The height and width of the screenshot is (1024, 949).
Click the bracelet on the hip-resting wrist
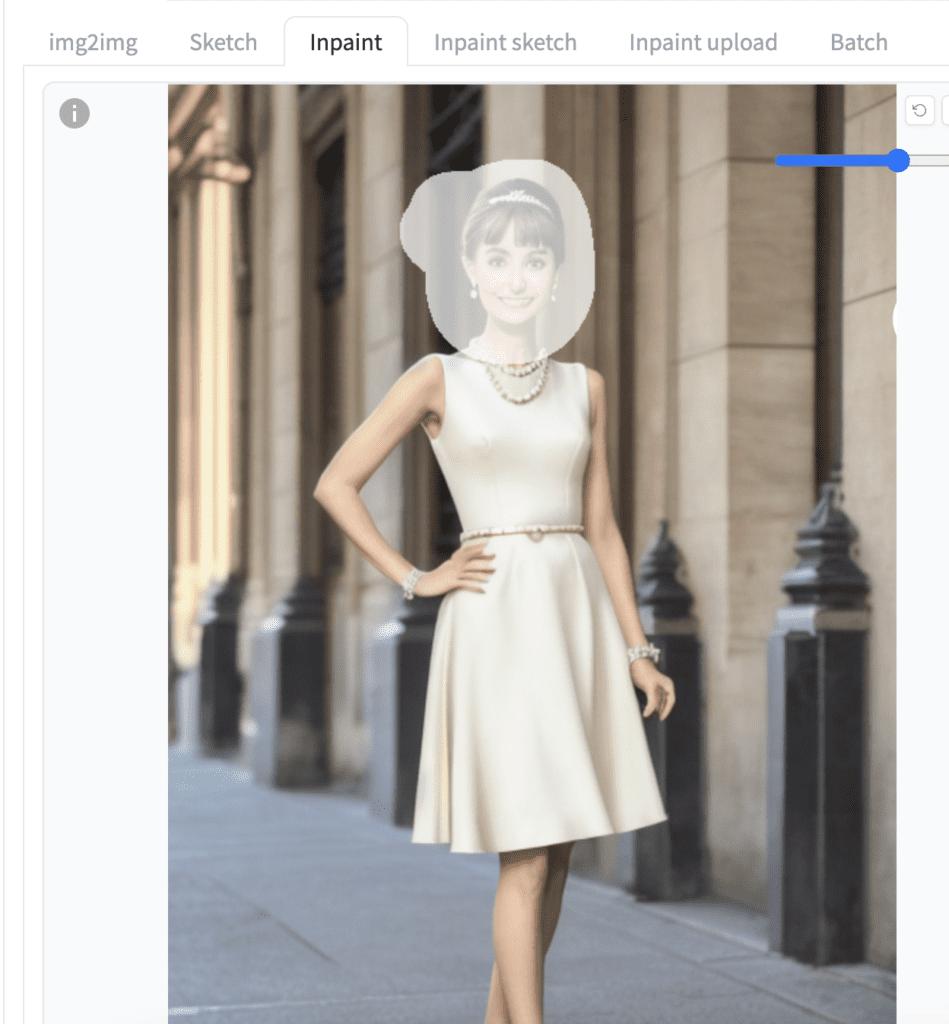[x=412, y=580]
